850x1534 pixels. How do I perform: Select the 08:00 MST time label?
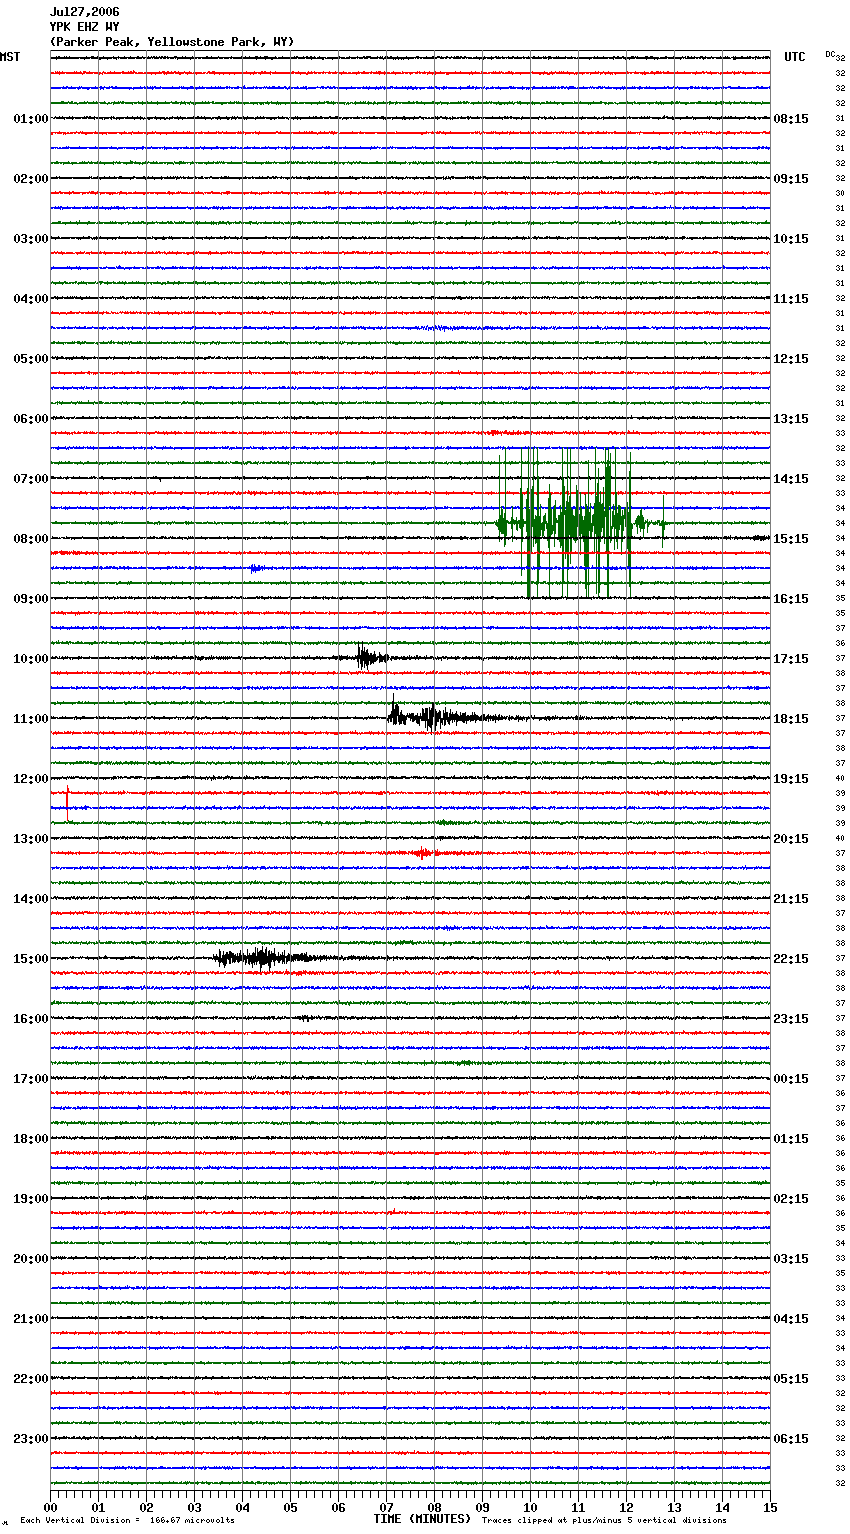coord(31,539)
